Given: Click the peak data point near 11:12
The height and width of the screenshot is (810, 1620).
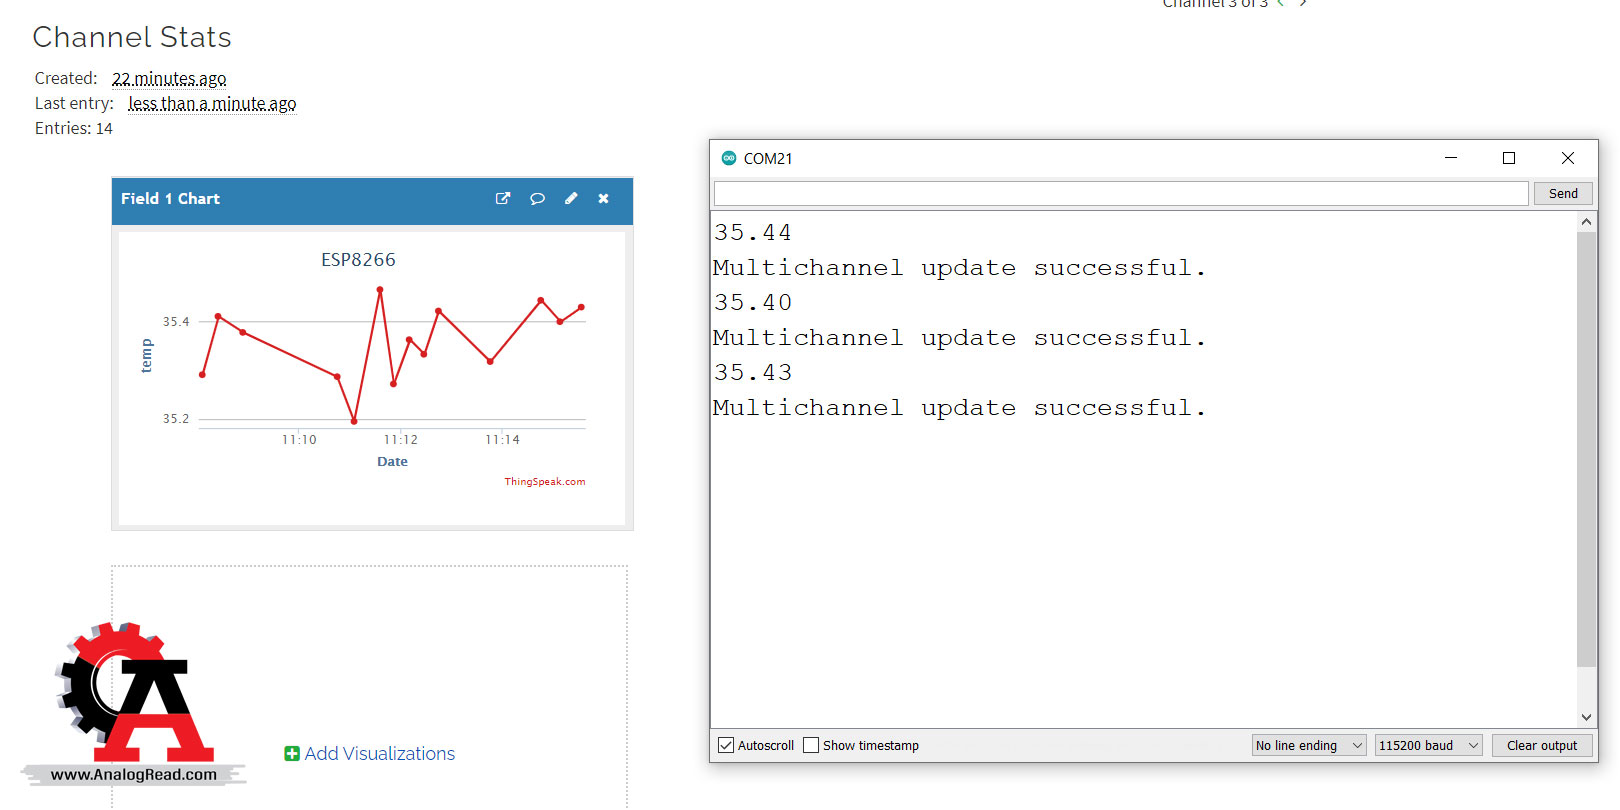Looking at the screenshot, I should point(380,290).
